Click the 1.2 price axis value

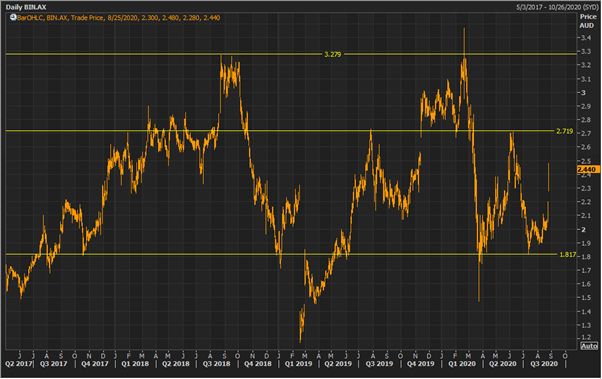[586, 338]
